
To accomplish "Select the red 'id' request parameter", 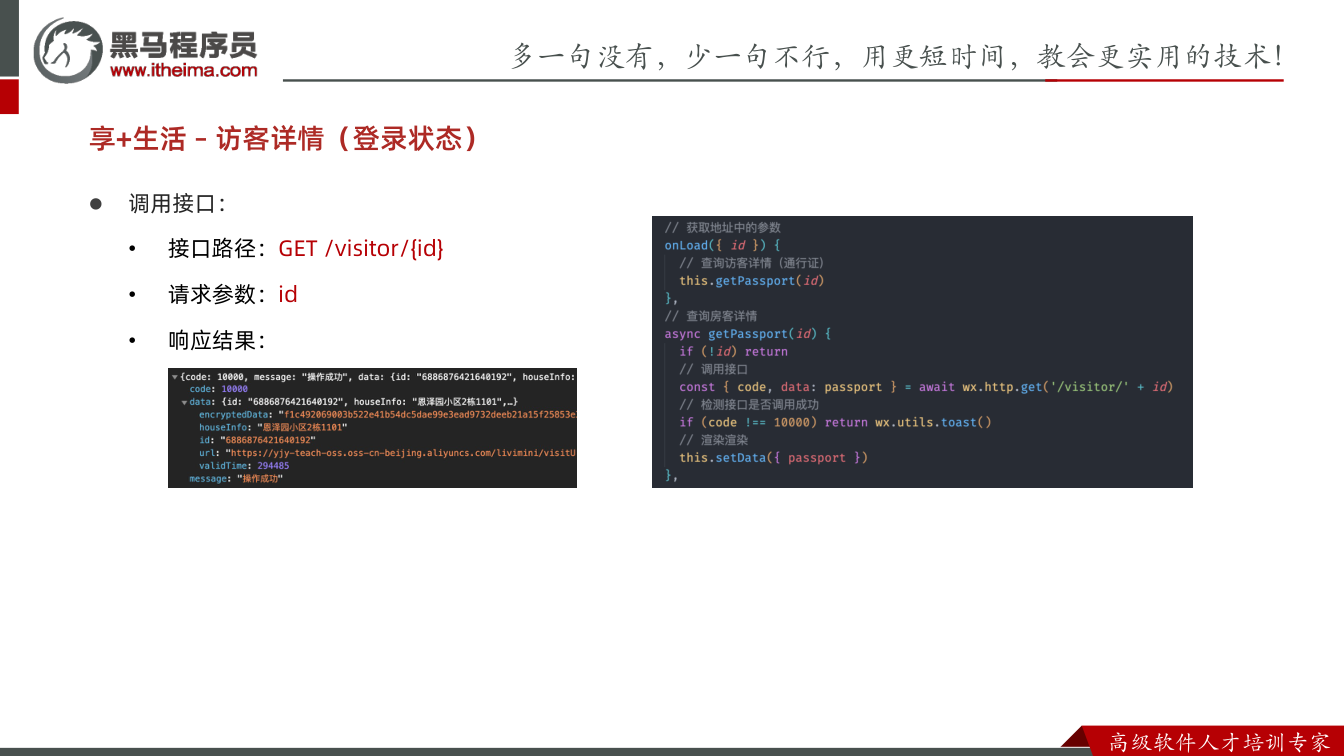I will [x=288, y=295].
